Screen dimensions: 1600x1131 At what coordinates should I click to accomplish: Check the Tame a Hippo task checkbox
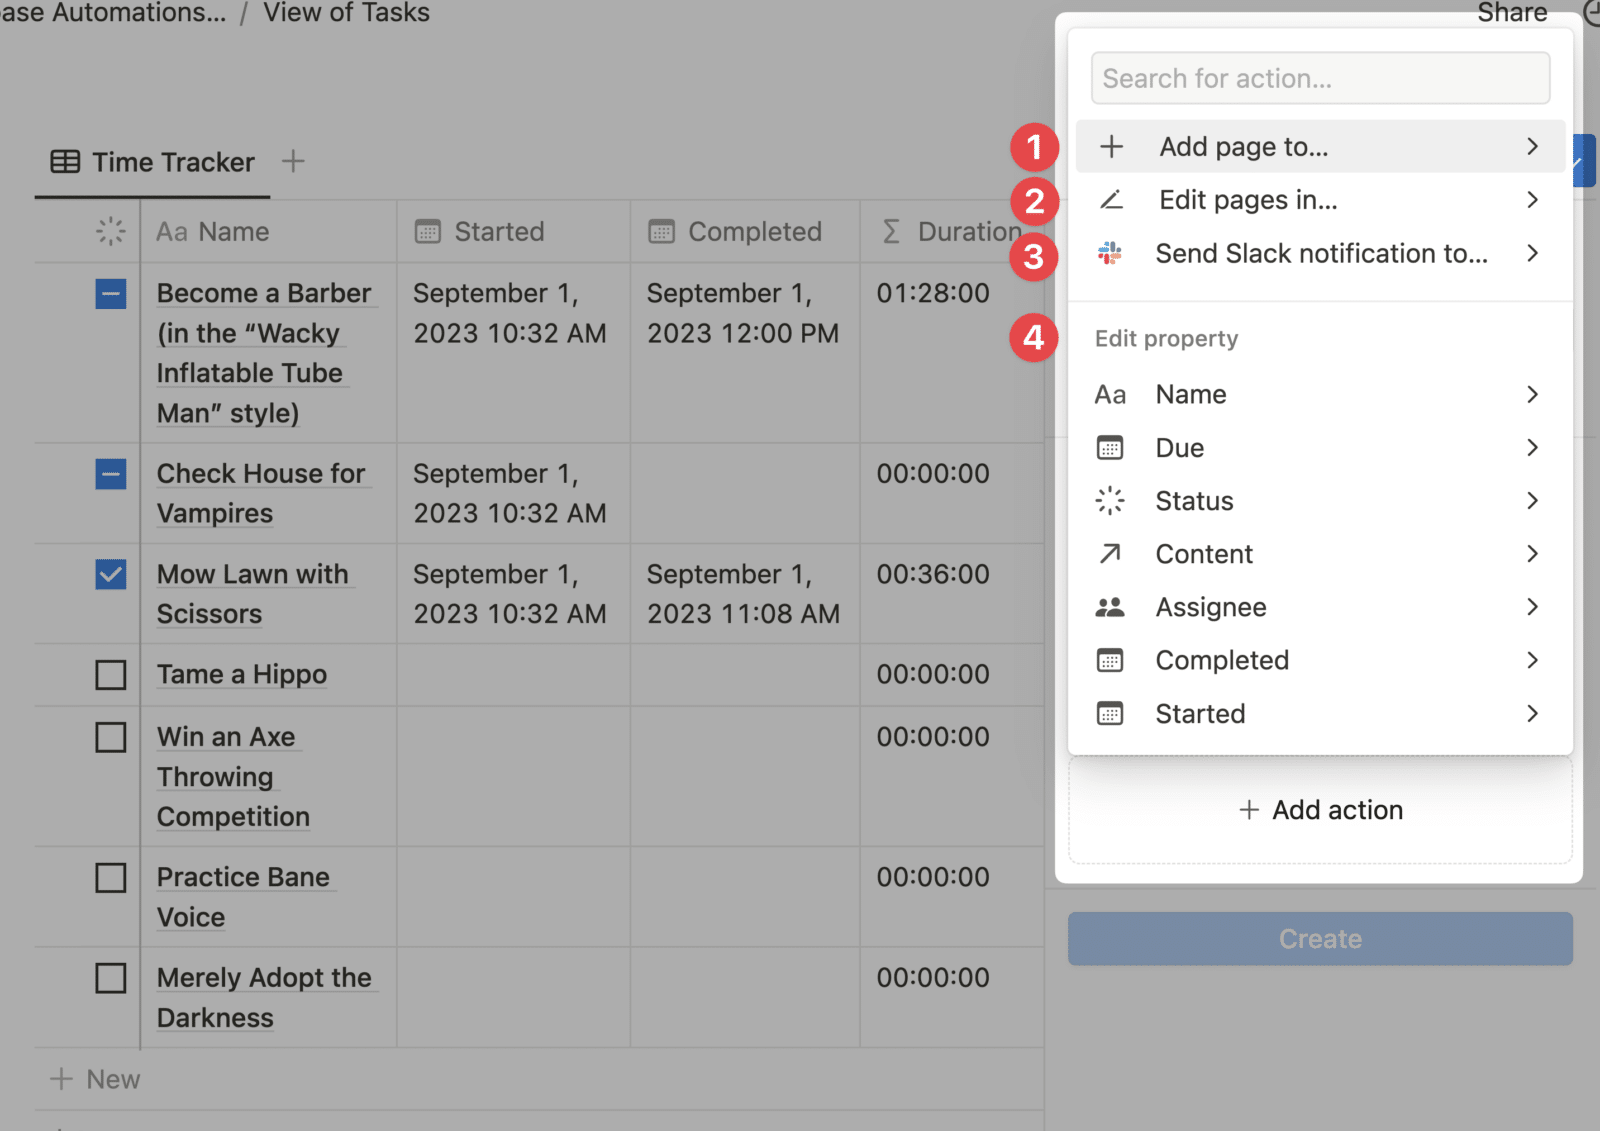coord(110,675)
